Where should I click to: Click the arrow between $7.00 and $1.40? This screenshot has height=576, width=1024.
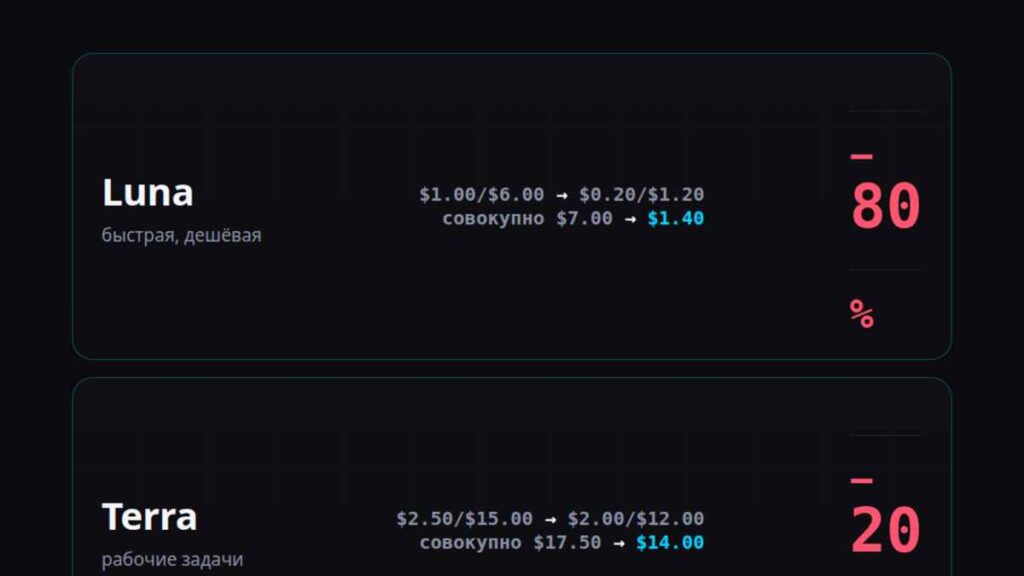[630, 219]
